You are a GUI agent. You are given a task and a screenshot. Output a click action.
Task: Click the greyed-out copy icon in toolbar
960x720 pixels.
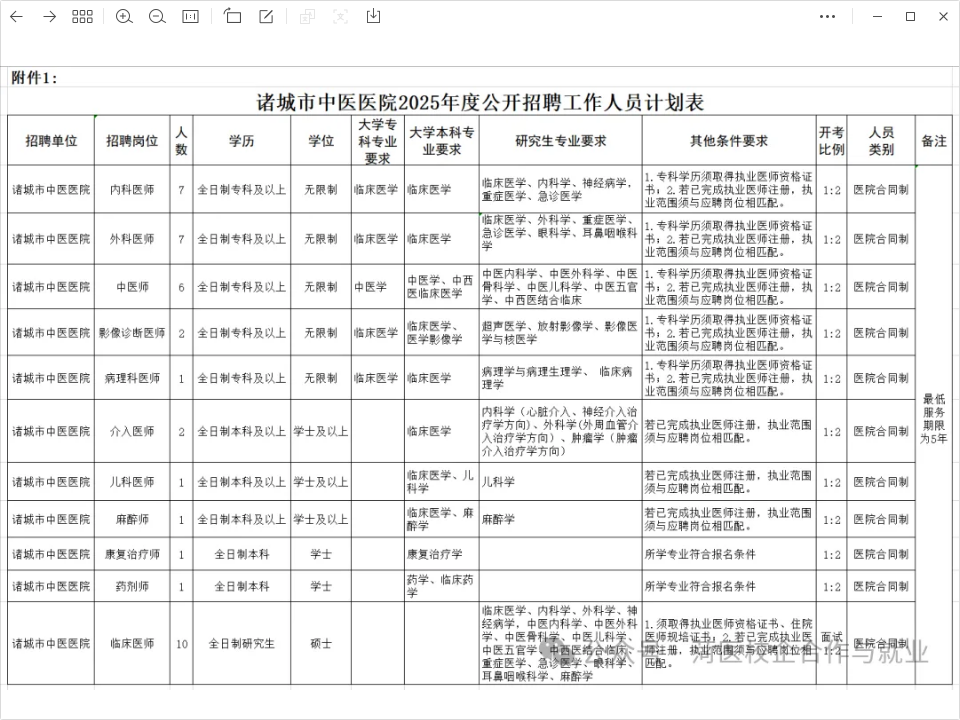coord(307,17)
